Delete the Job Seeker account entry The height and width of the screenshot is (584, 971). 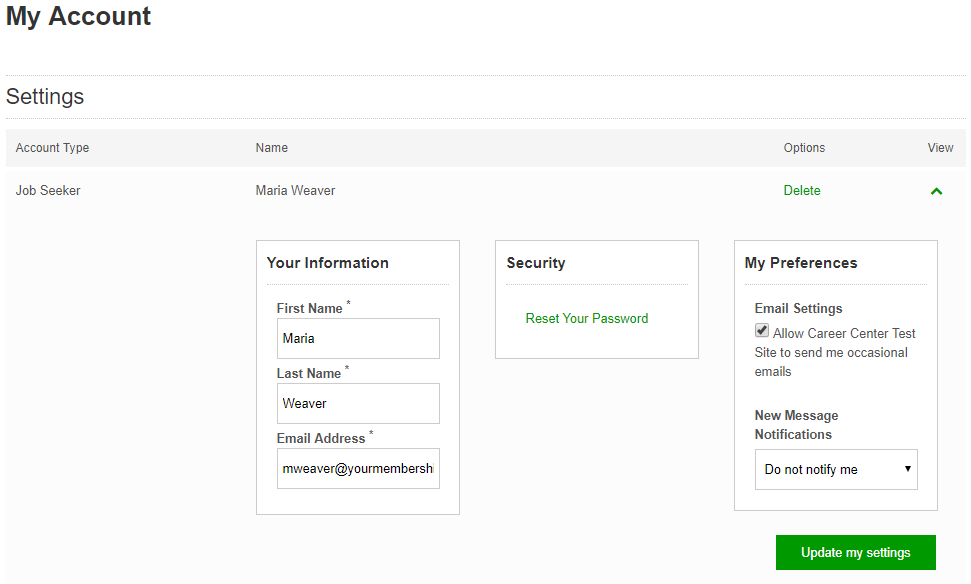coord(801,190)
